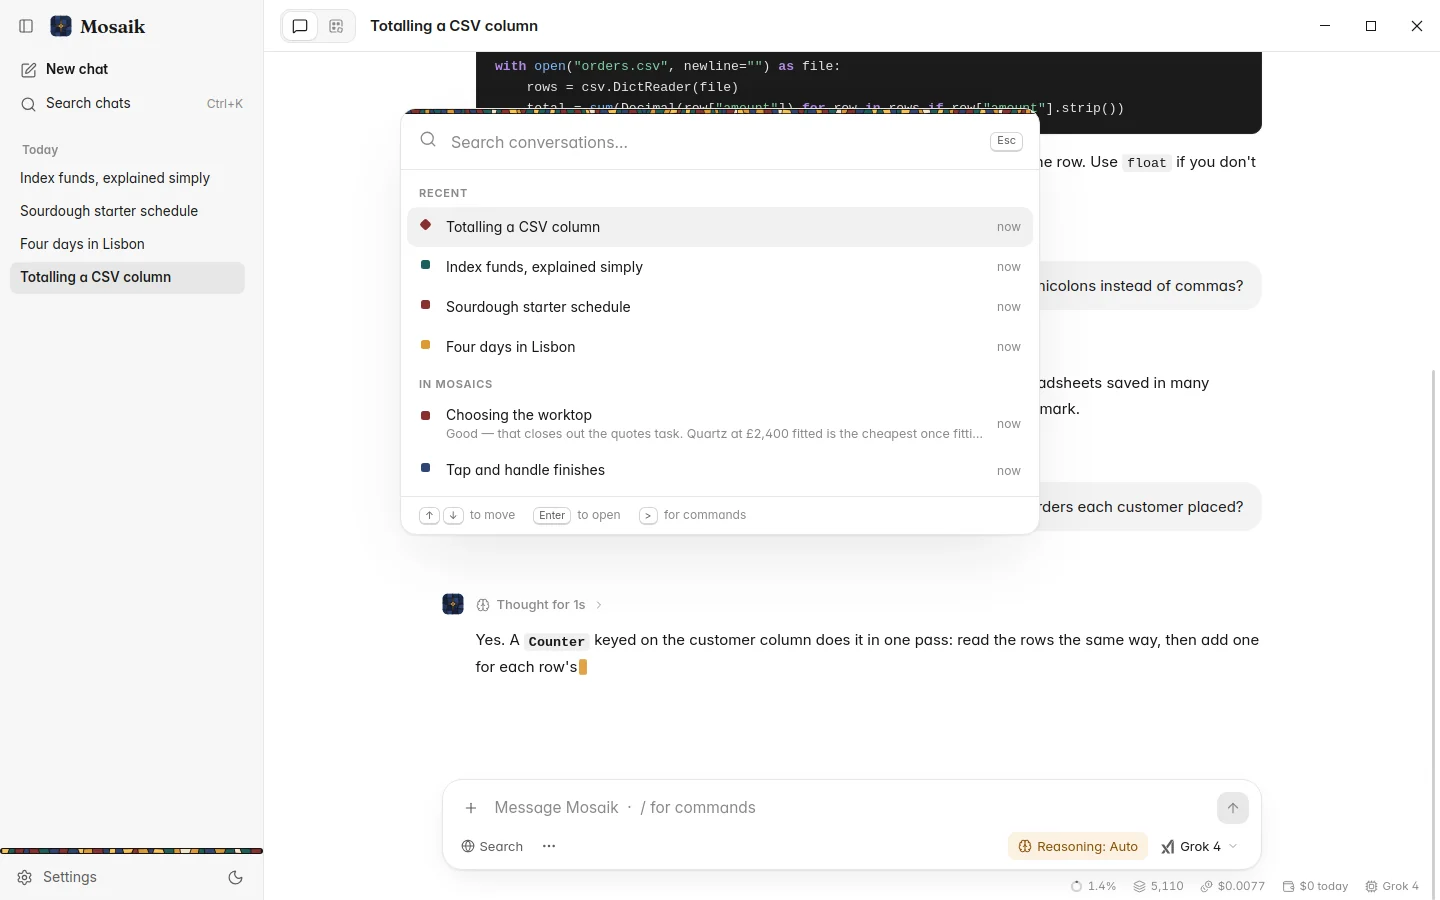This screenshot has height=900, width=1440.
Task: Open Four days in Lisbon in sidebar
Action: pos(127,244)
